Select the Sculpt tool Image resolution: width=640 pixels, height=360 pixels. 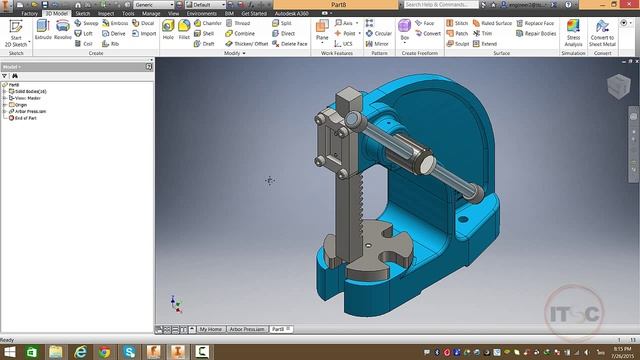click(458, 44)
